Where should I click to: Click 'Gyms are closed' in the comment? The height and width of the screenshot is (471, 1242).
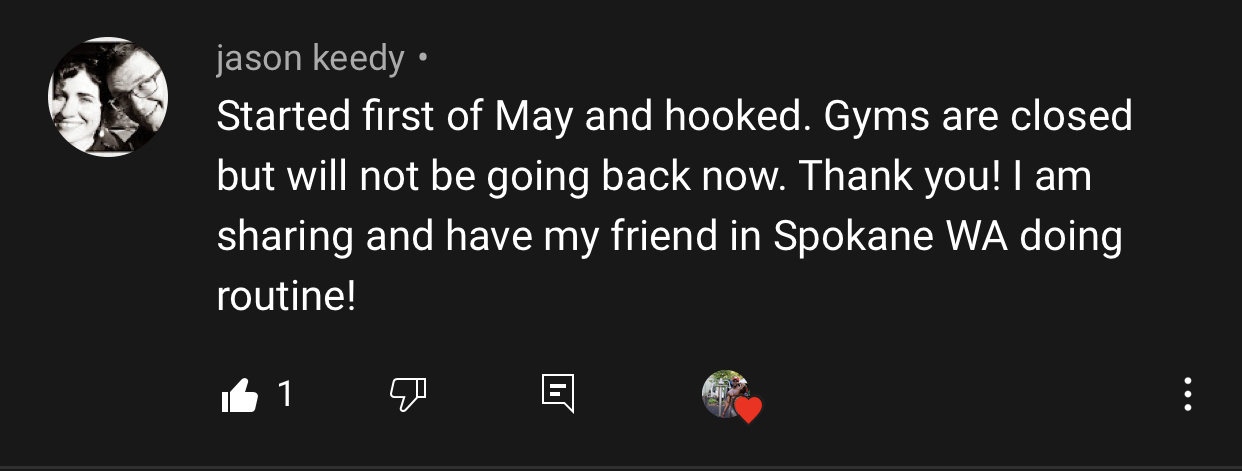coord(978,117)
